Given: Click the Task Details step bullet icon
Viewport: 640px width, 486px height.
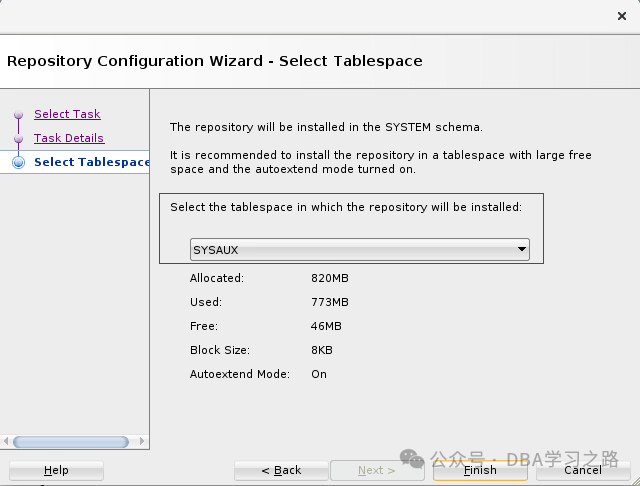Looking at the screenshot, I should 18,139.
